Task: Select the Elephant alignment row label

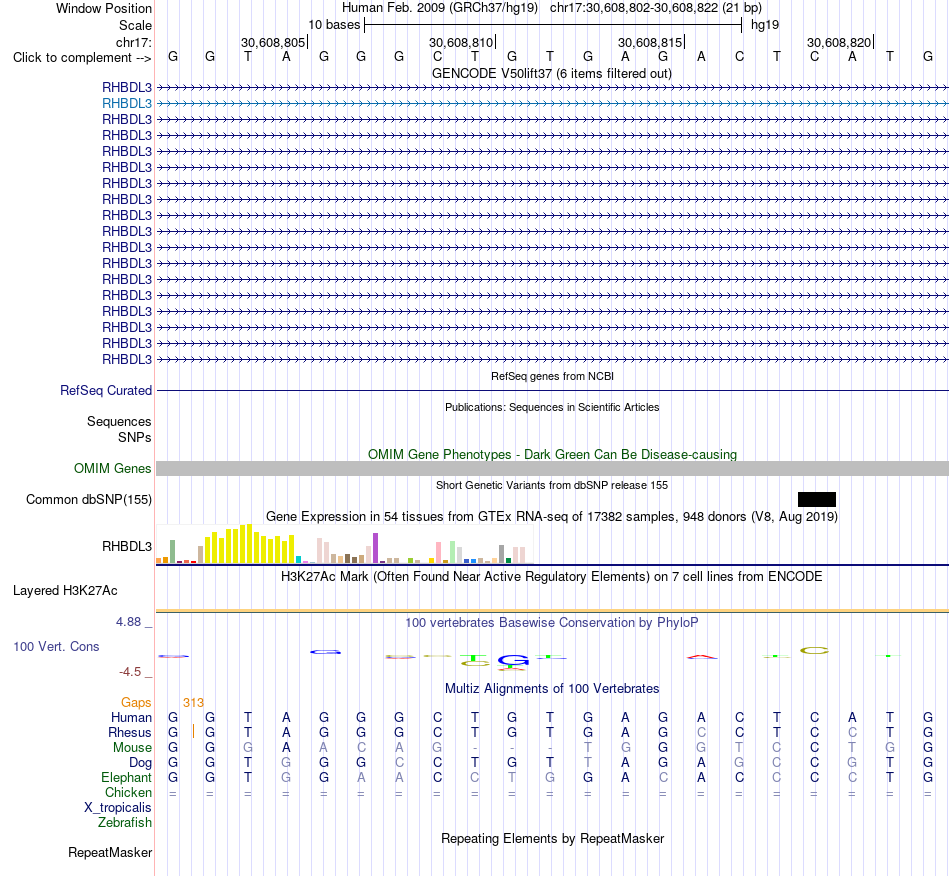Action: pyautogui.click(x=126, y=777)
